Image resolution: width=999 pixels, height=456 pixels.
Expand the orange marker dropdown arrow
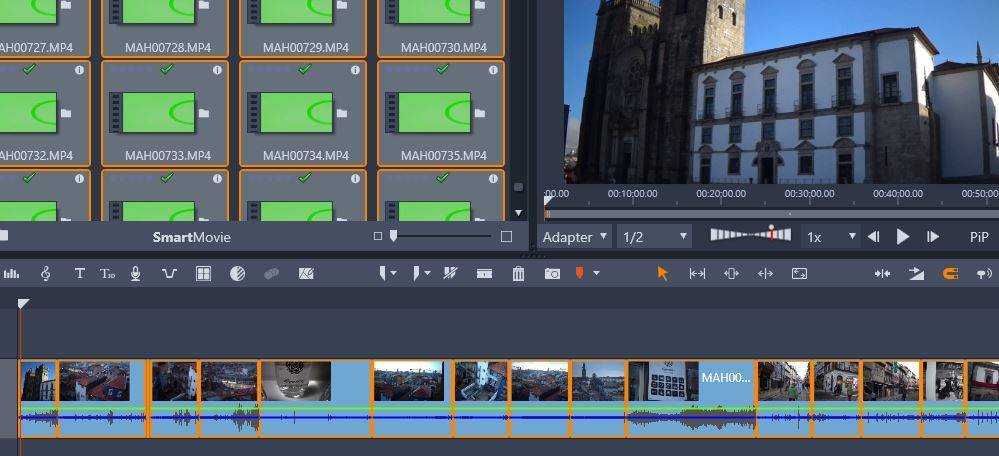(597, 273)
